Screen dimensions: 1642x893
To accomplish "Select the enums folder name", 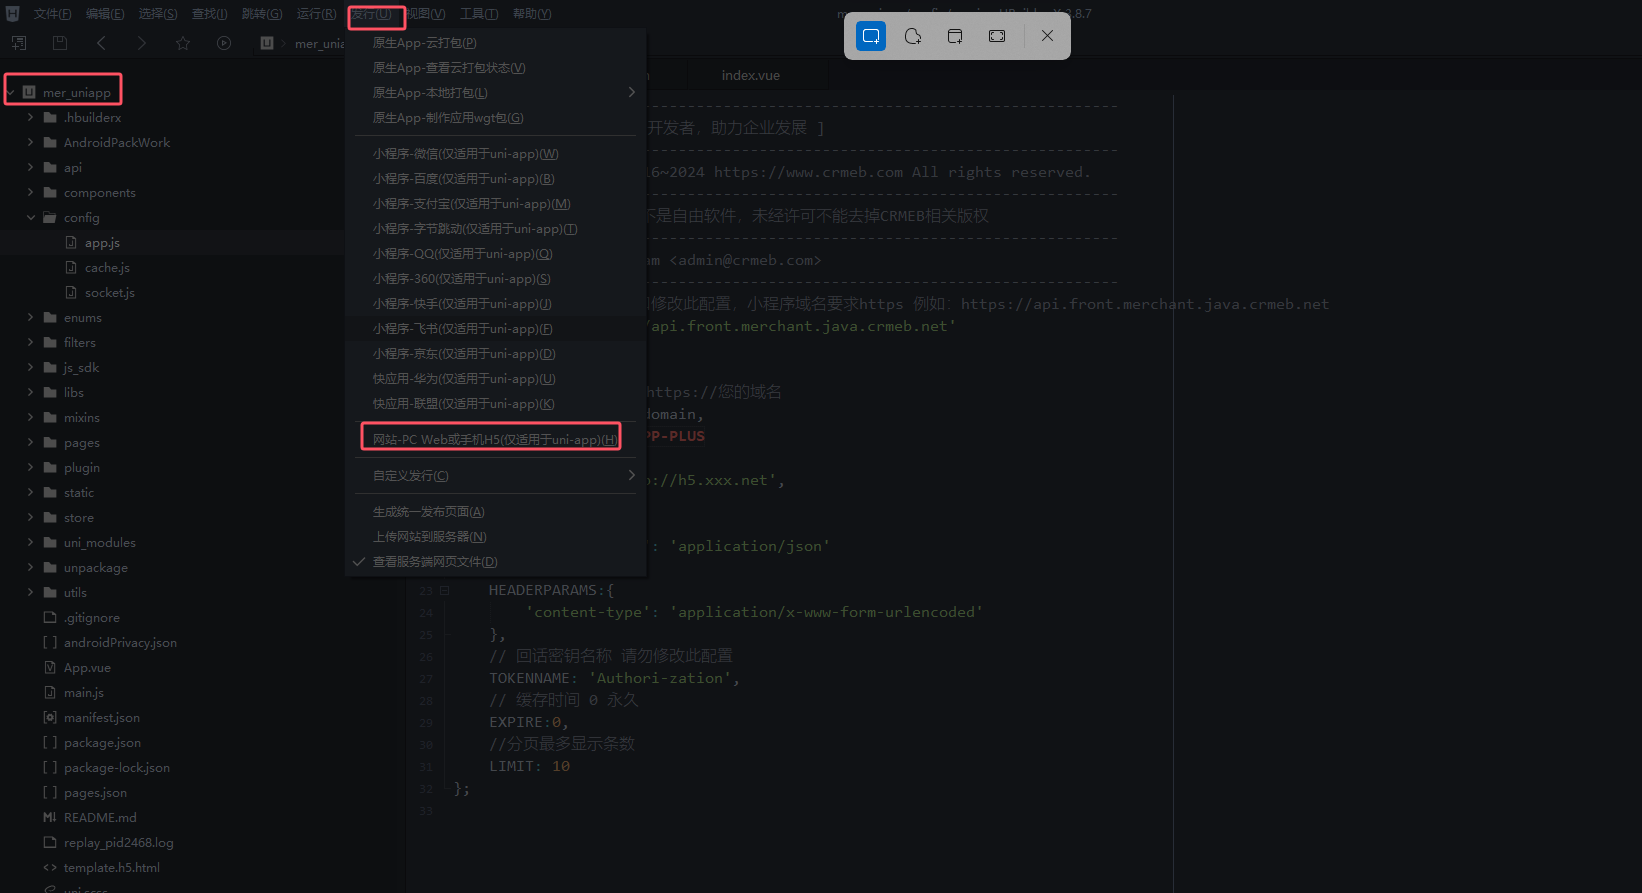I will pos(83,317).
